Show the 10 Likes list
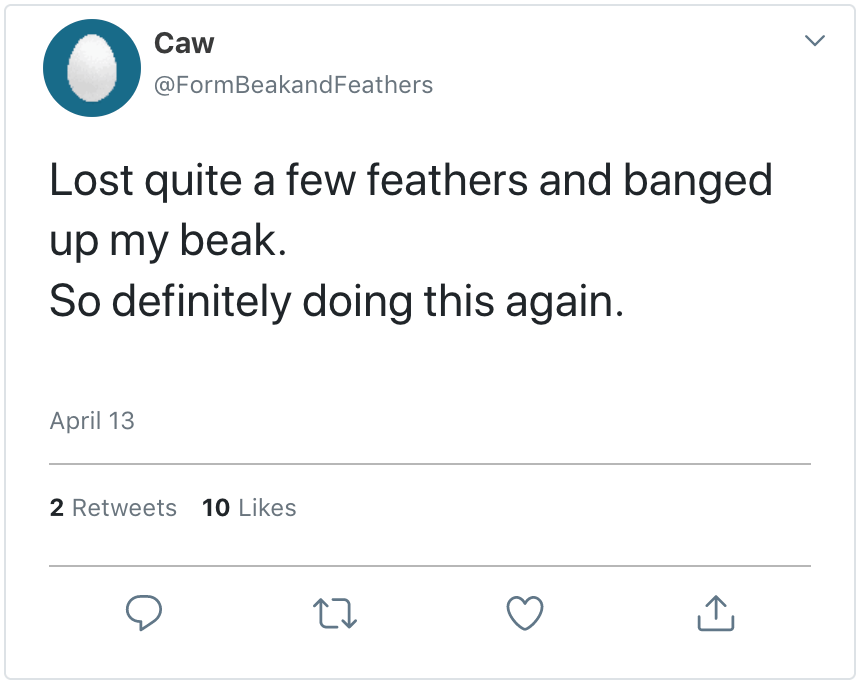Viewport: 866px width, 688px height. pos(249,508)
